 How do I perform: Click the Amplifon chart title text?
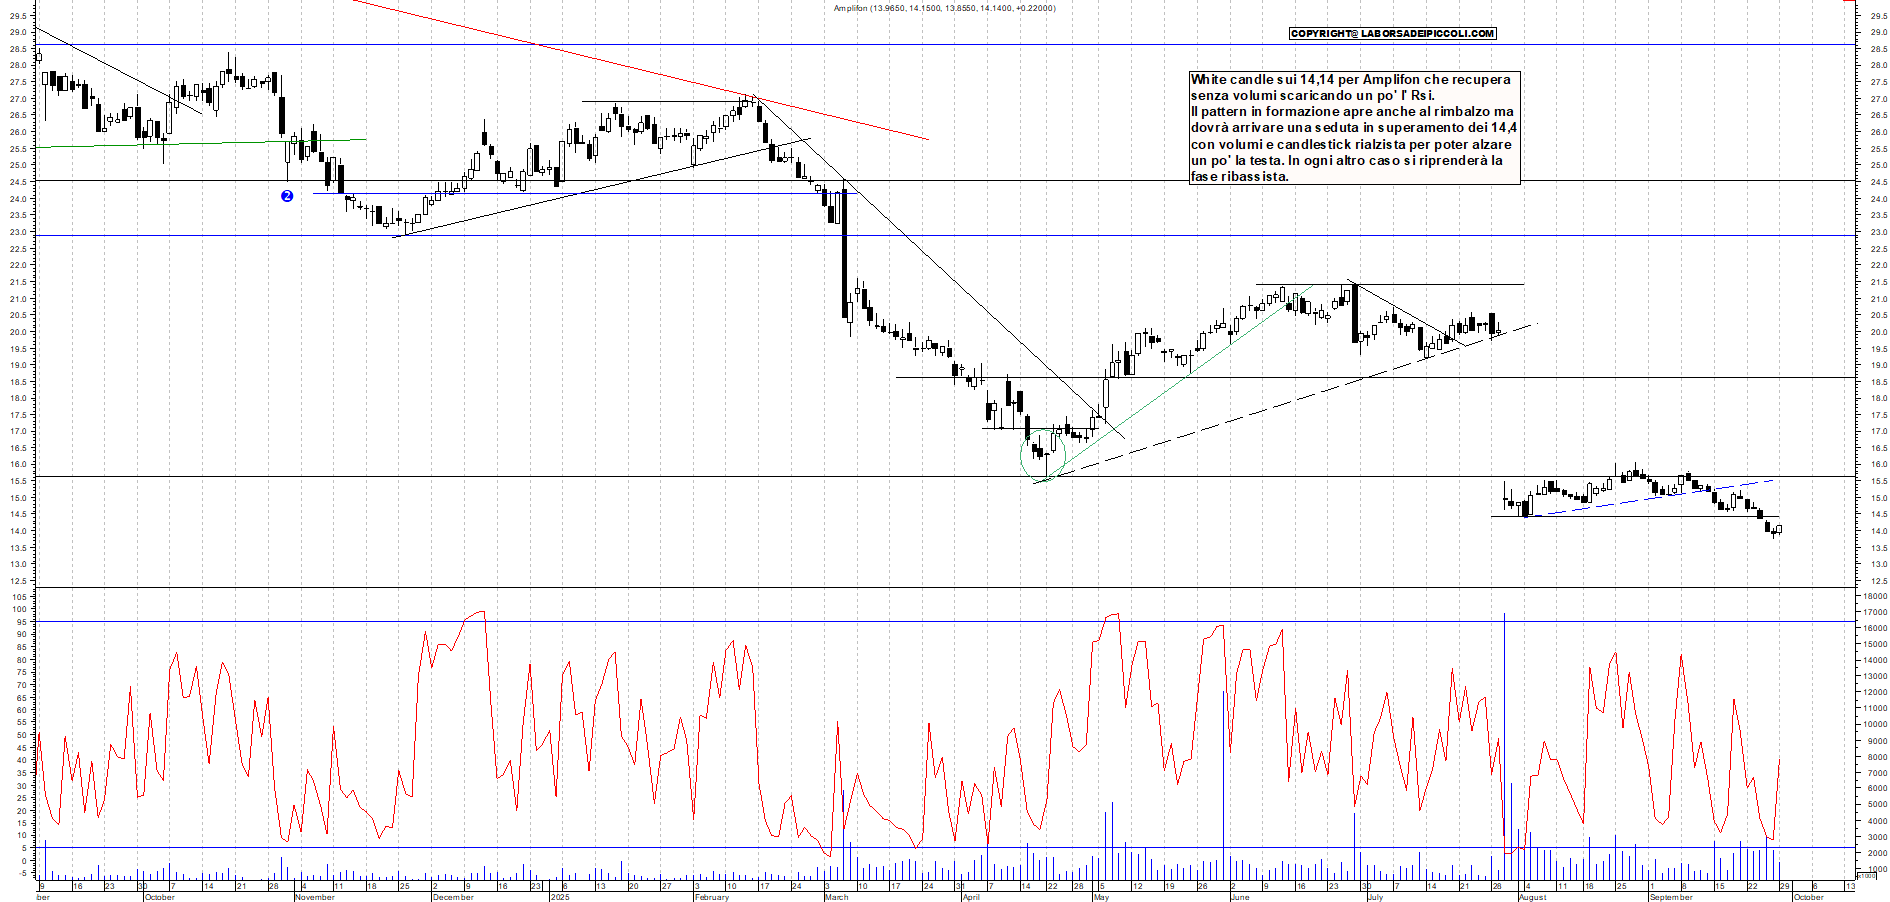point(944,8)
